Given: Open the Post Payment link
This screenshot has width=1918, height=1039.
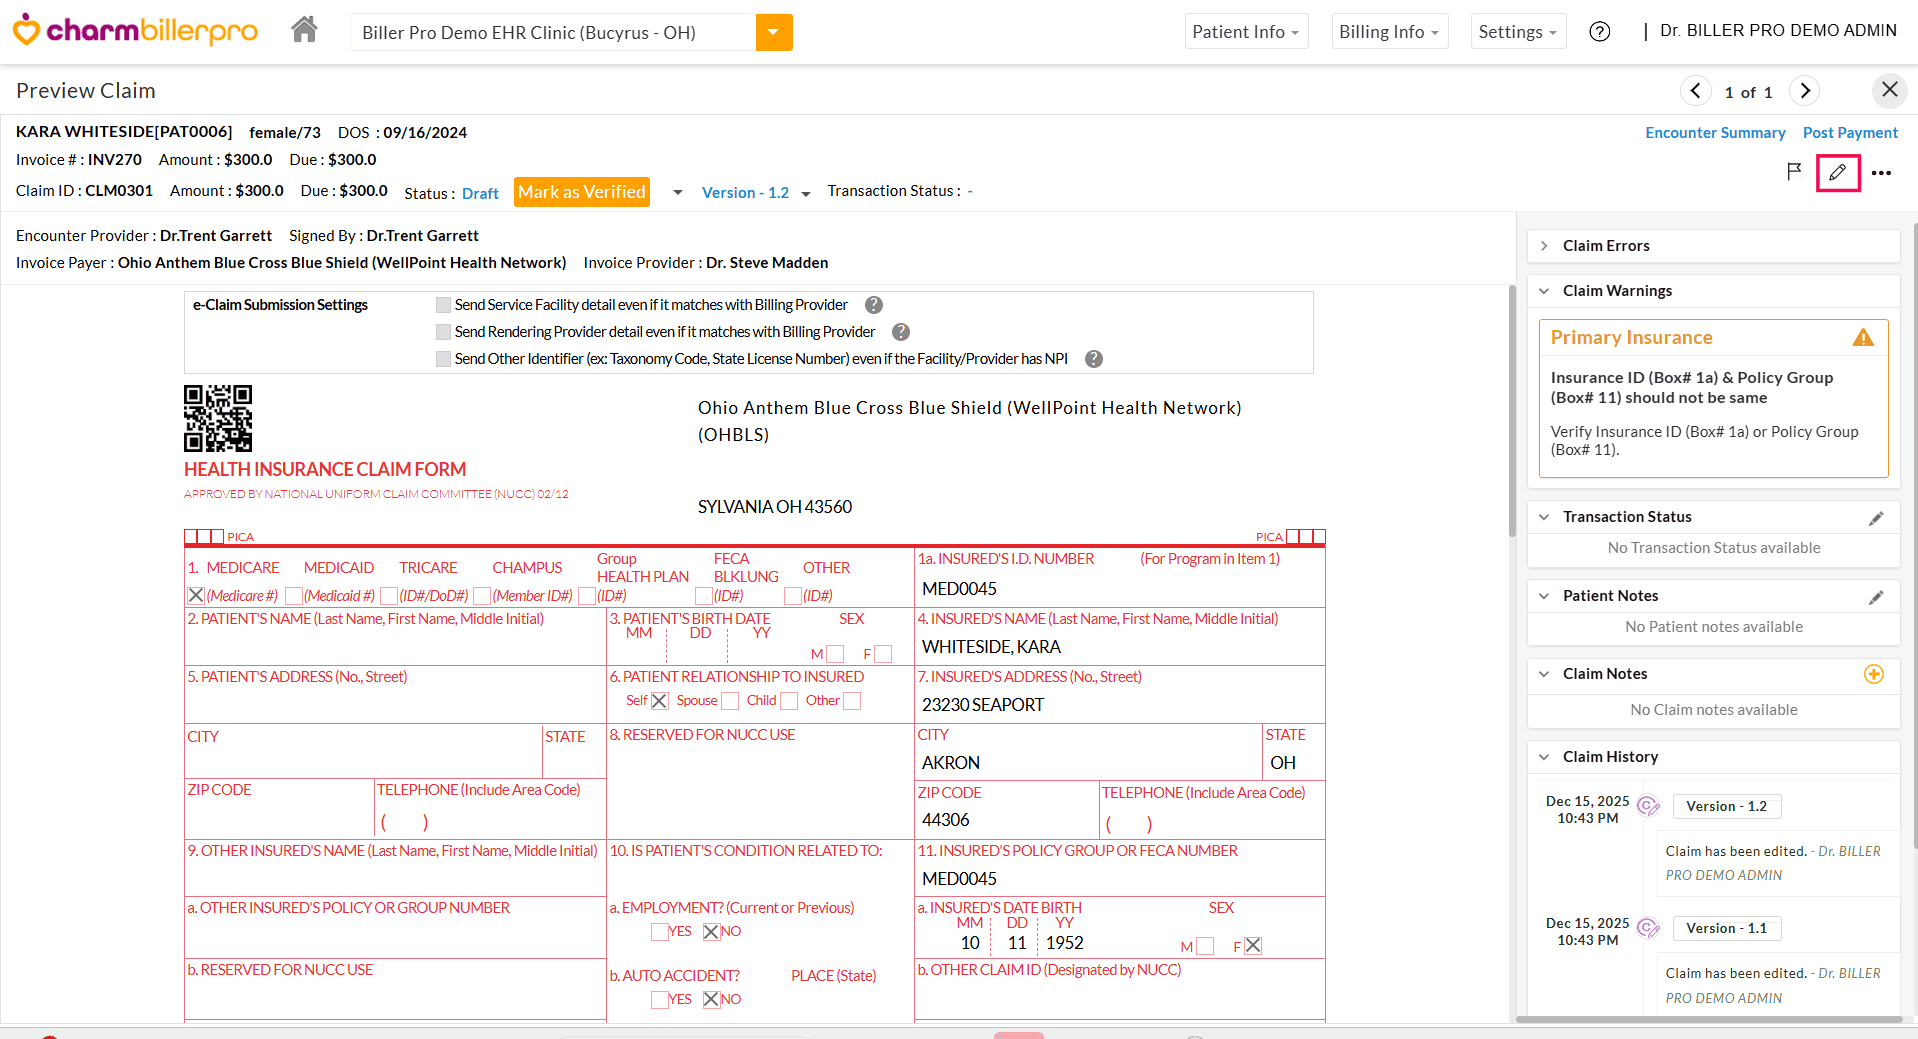Looking at the screenshot, I should [1850, 133].
